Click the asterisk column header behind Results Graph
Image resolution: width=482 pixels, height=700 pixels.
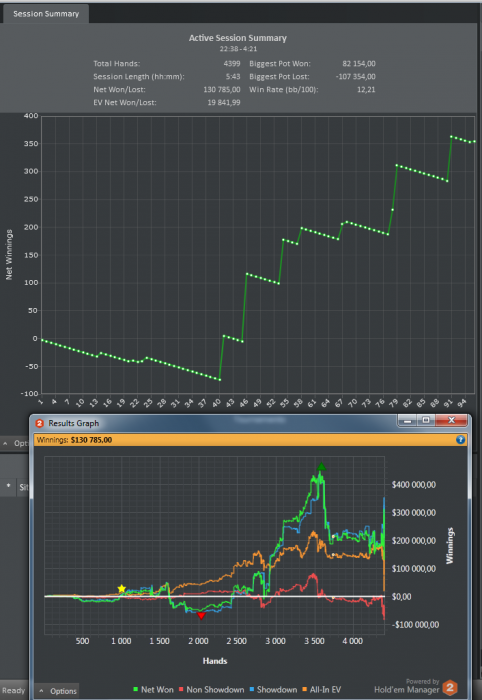(x=8, y=486)
